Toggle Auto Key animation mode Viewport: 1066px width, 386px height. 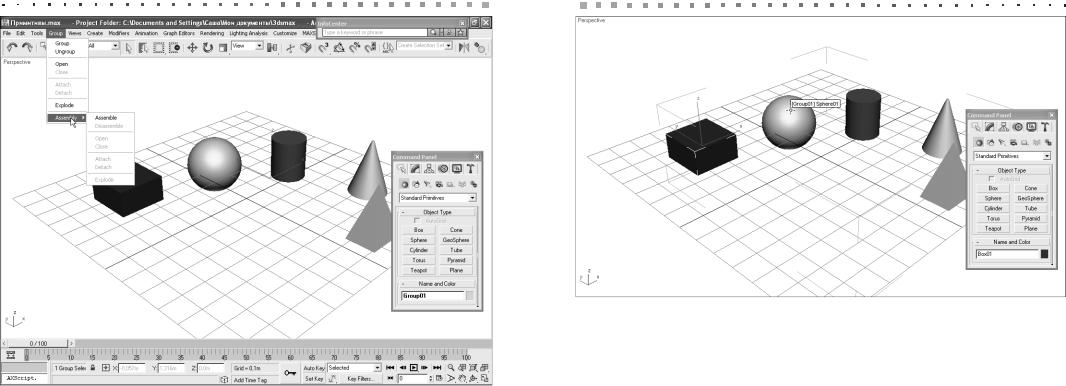pyautogui.click(x=314, y=368)
